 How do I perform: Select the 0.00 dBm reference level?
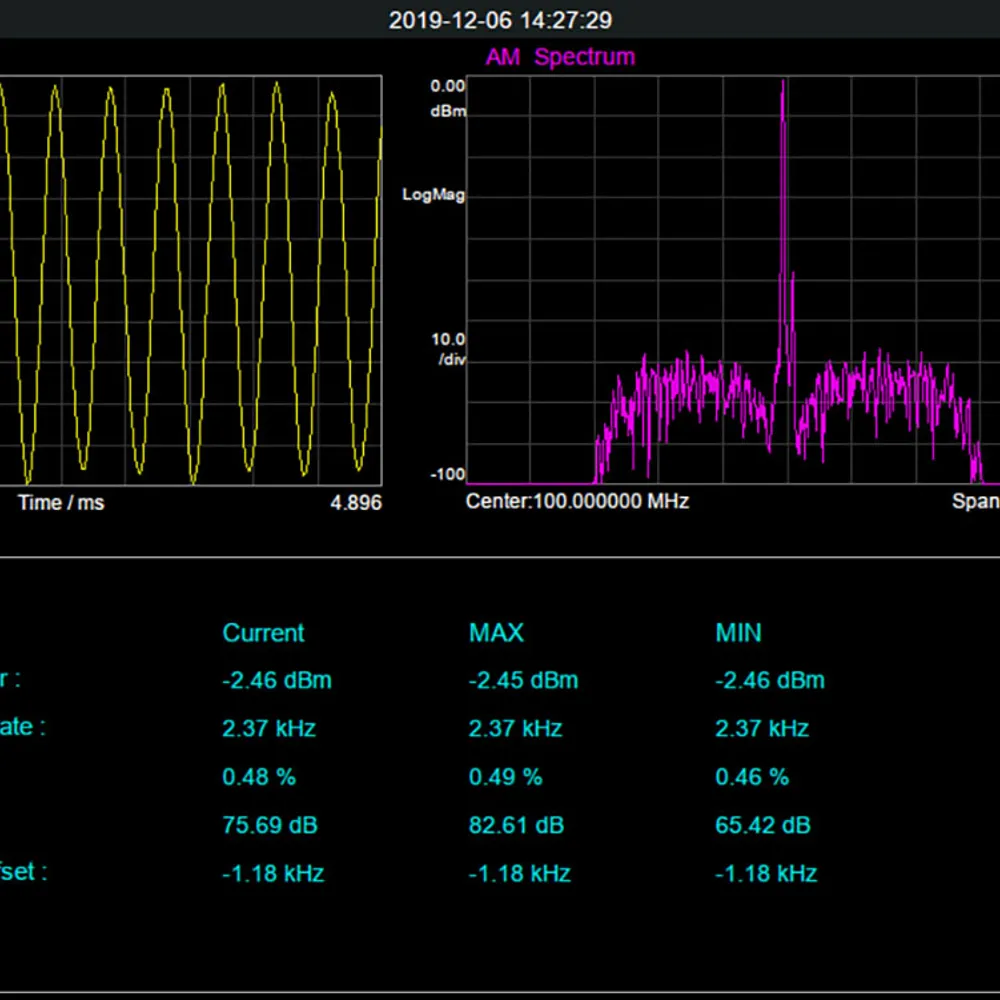[447, 97]
